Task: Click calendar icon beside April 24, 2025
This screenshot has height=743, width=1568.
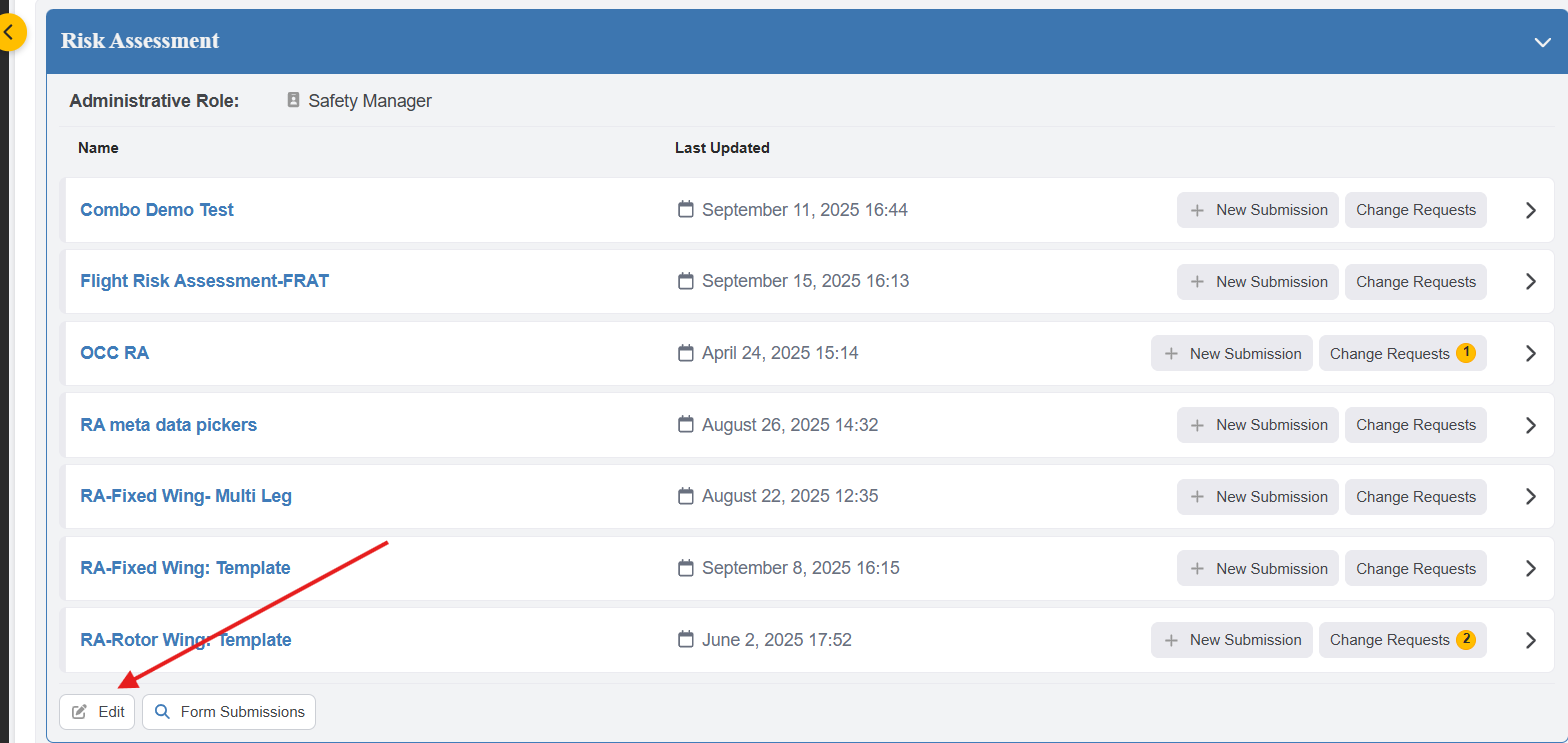Action: 686,353
